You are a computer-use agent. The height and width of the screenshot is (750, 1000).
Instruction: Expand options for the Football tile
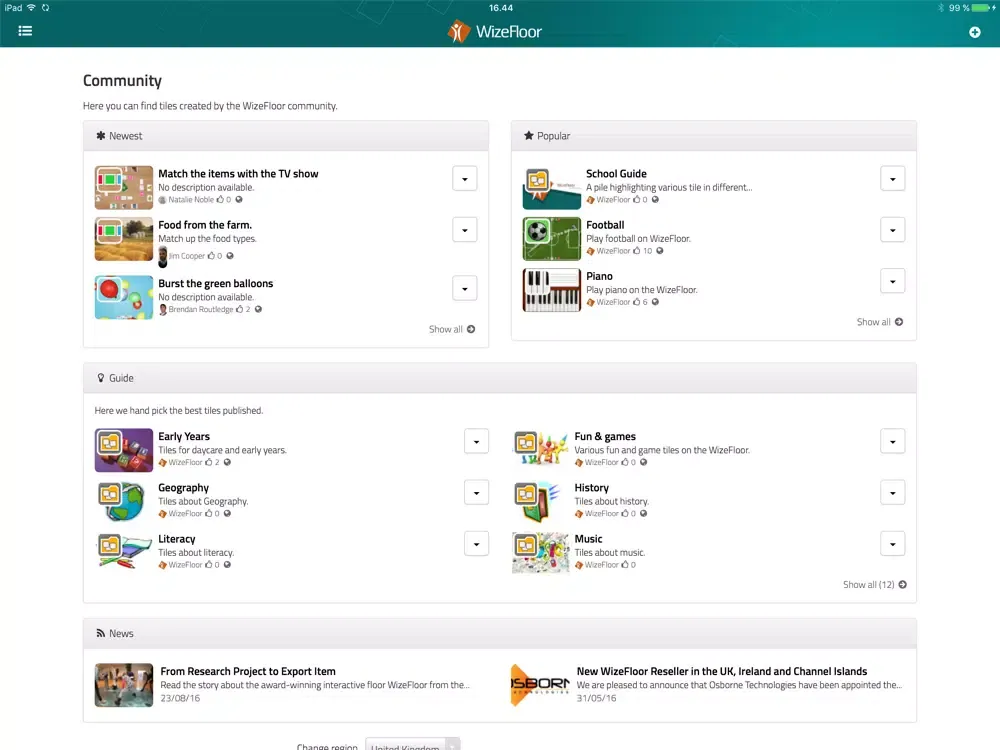pos(893,230)
